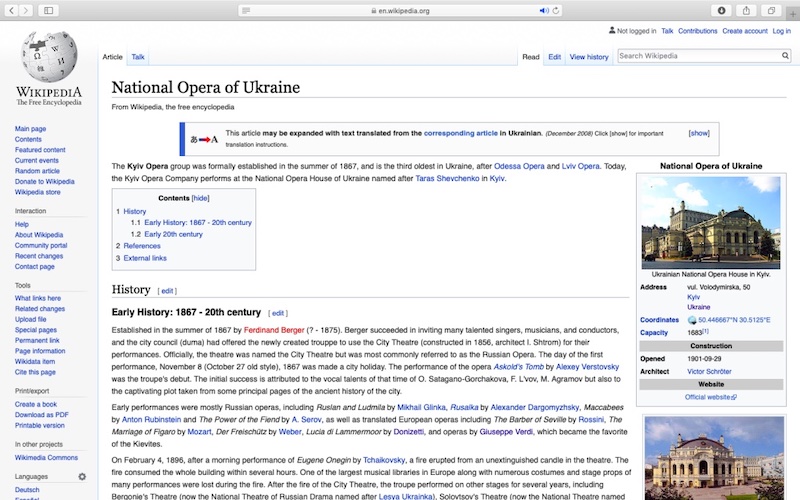Open the Deutsch language link
The width and height of the screenshot is (800, 500).
pyautogui.click(x=27, y=490)
